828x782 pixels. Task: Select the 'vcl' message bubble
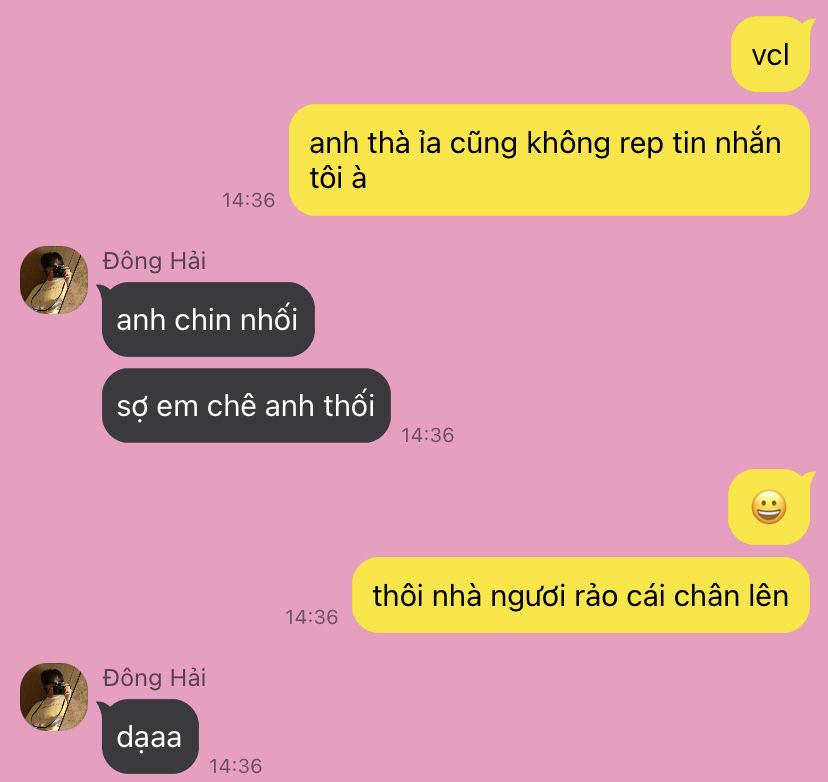click(770, 54)
